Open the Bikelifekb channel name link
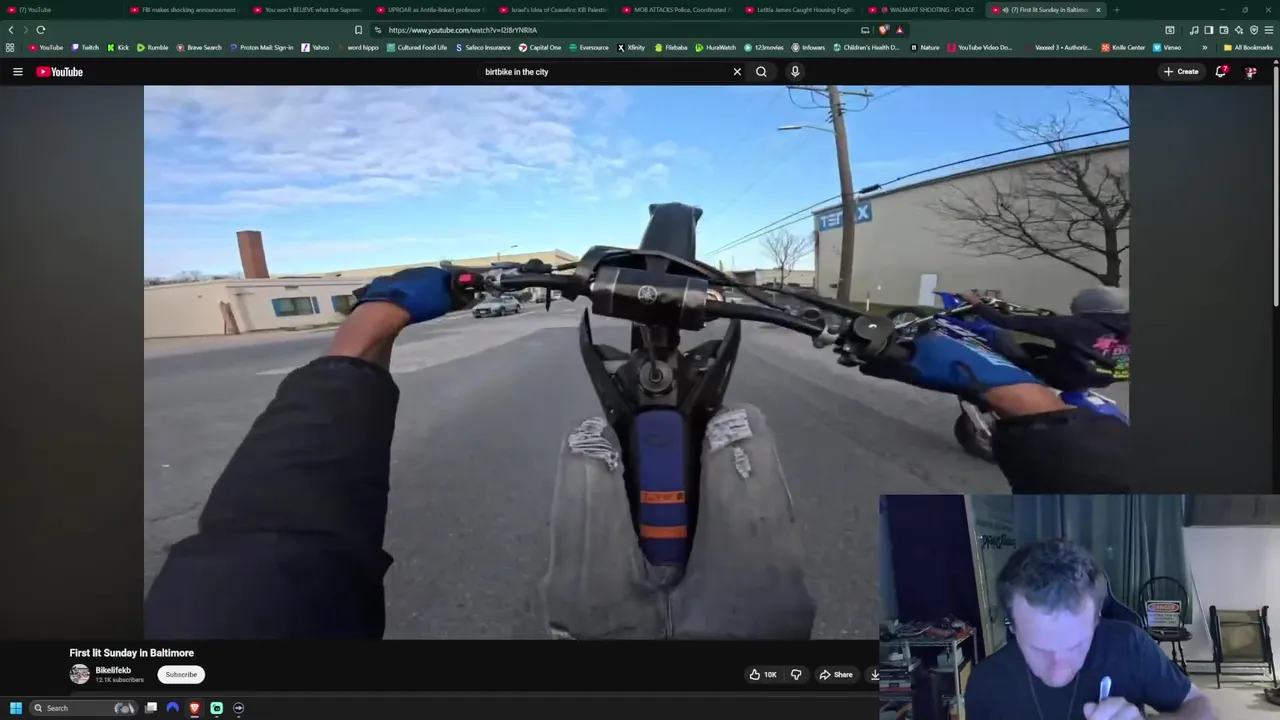This screenshot has height=720, width=1280. pyautogui.click(x=113, y=670)
